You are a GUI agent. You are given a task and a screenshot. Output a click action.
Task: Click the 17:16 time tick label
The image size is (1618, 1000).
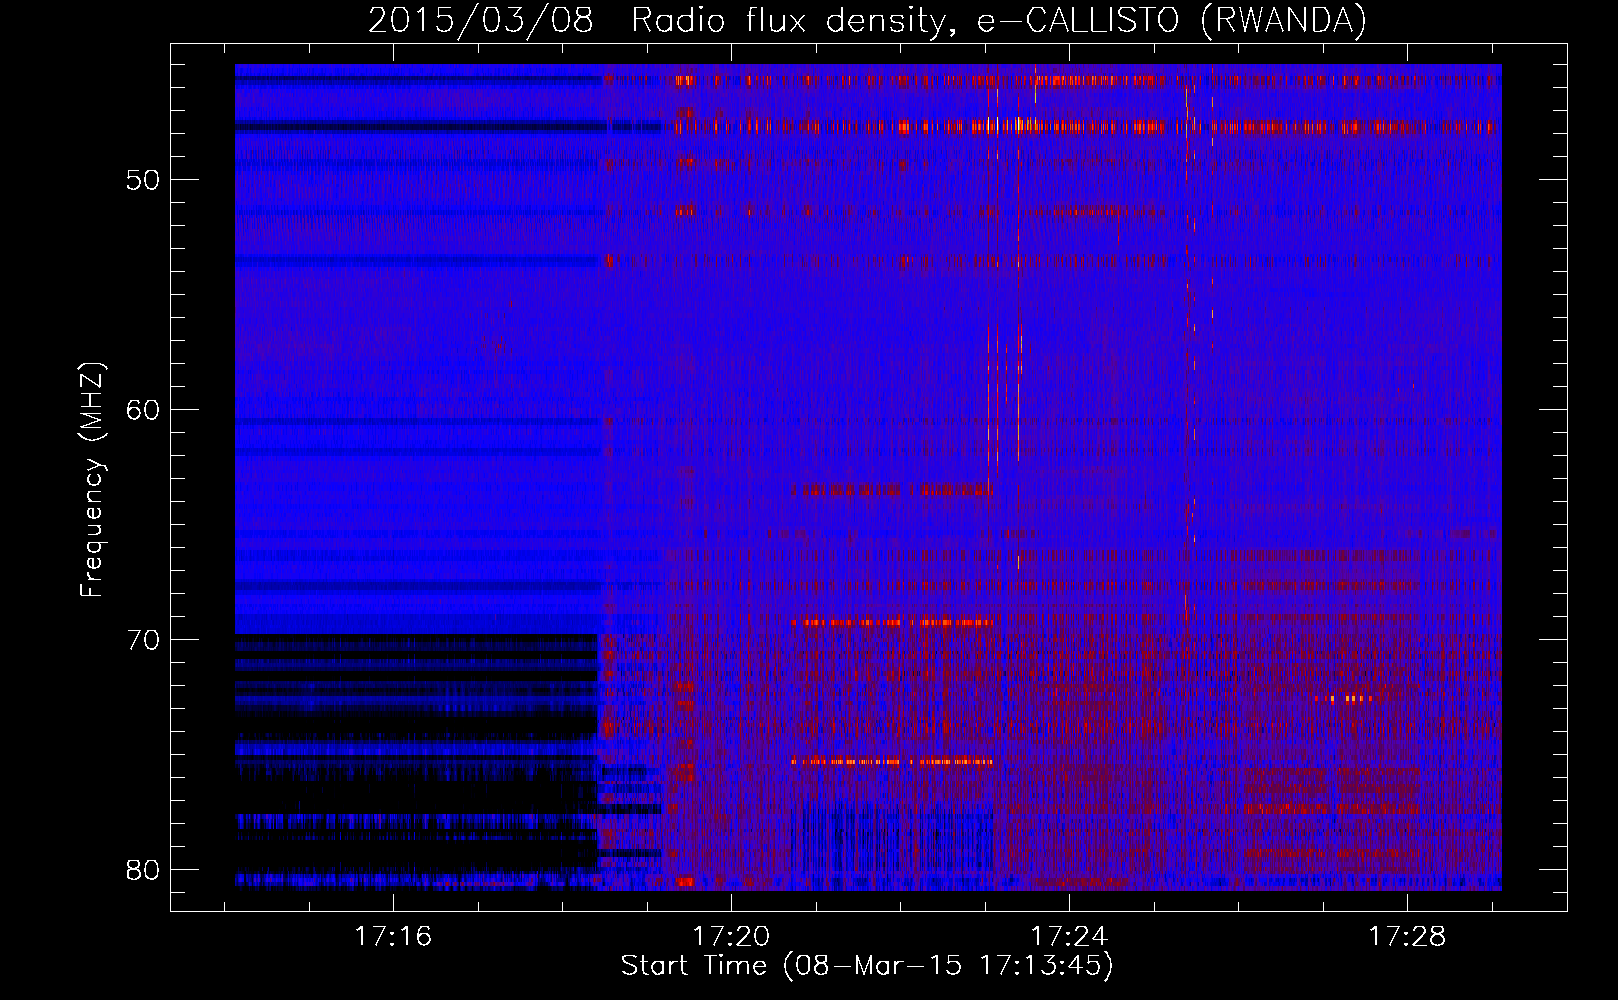pos(393,936)
